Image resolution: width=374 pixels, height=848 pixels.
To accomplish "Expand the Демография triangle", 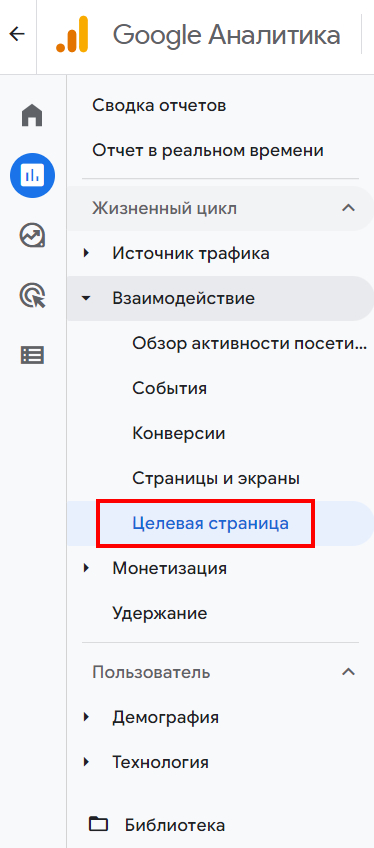I will click(x=86, y=718).
